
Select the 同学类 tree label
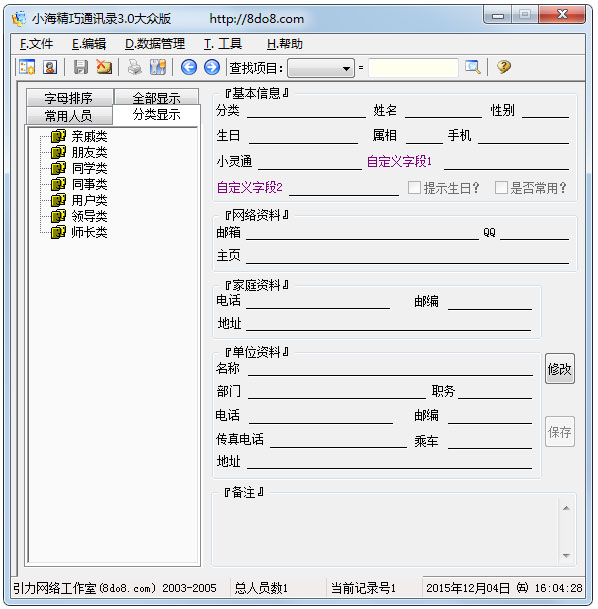pos(89,168)
